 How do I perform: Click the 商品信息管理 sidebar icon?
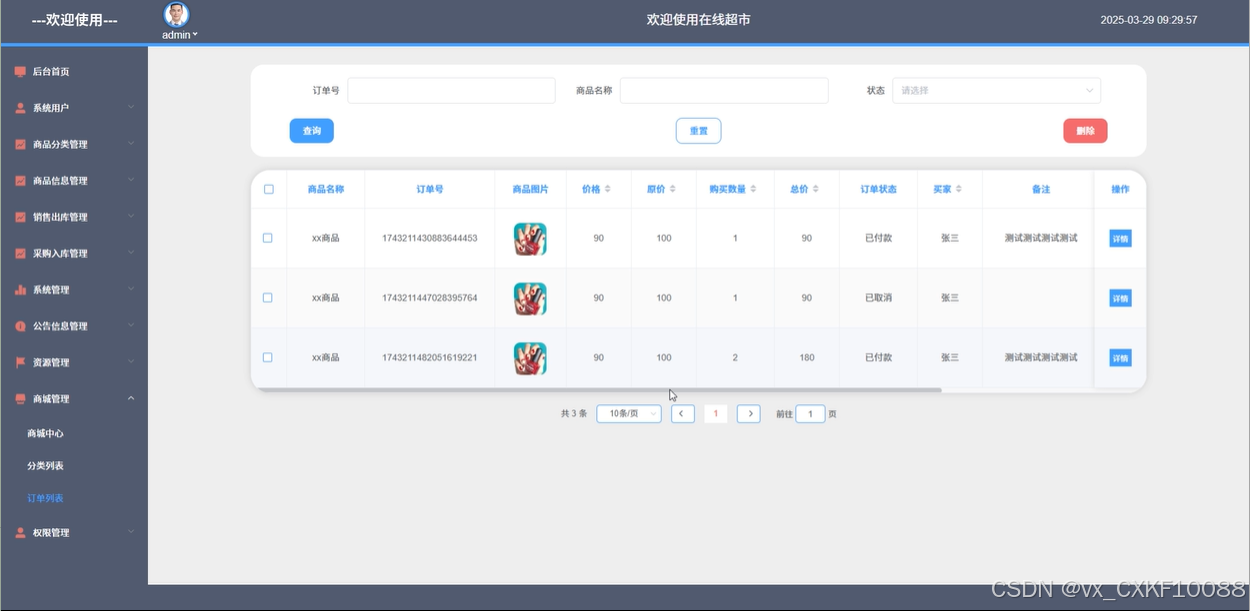[x=20, y=181]
